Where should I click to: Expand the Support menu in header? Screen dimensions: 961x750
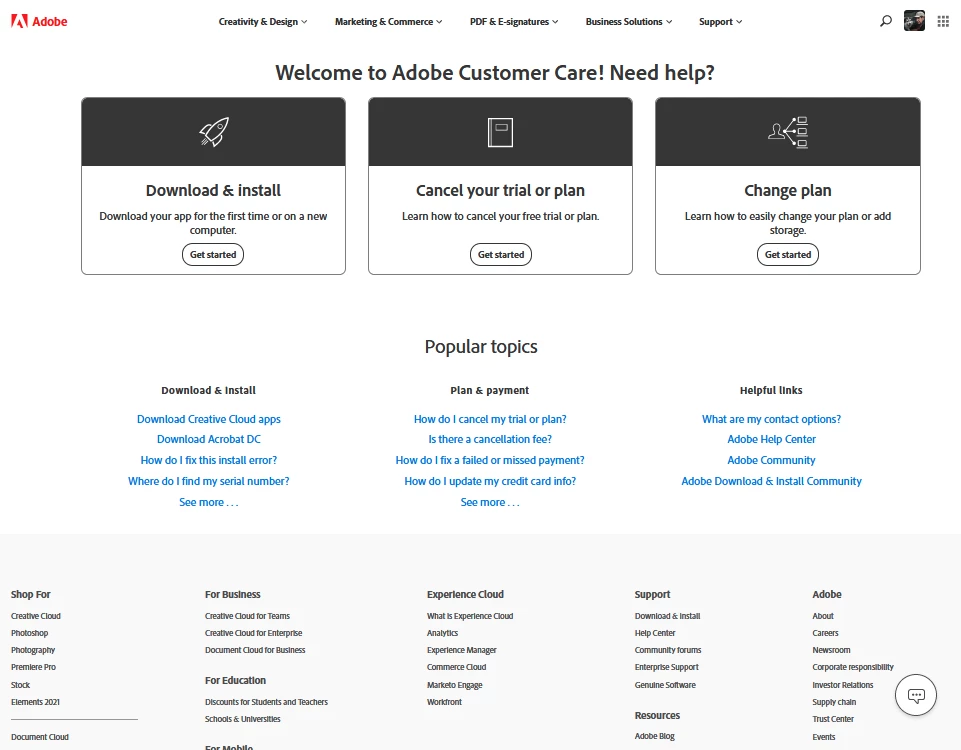[x=721, y=21]
